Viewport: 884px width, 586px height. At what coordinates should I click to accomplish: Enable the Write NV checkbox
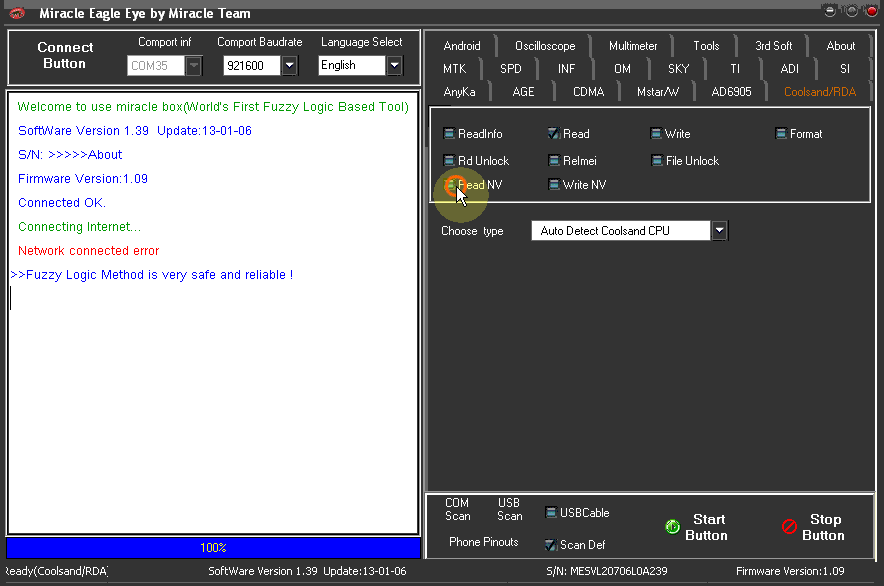pyautogui.click(x=554, y=184)
